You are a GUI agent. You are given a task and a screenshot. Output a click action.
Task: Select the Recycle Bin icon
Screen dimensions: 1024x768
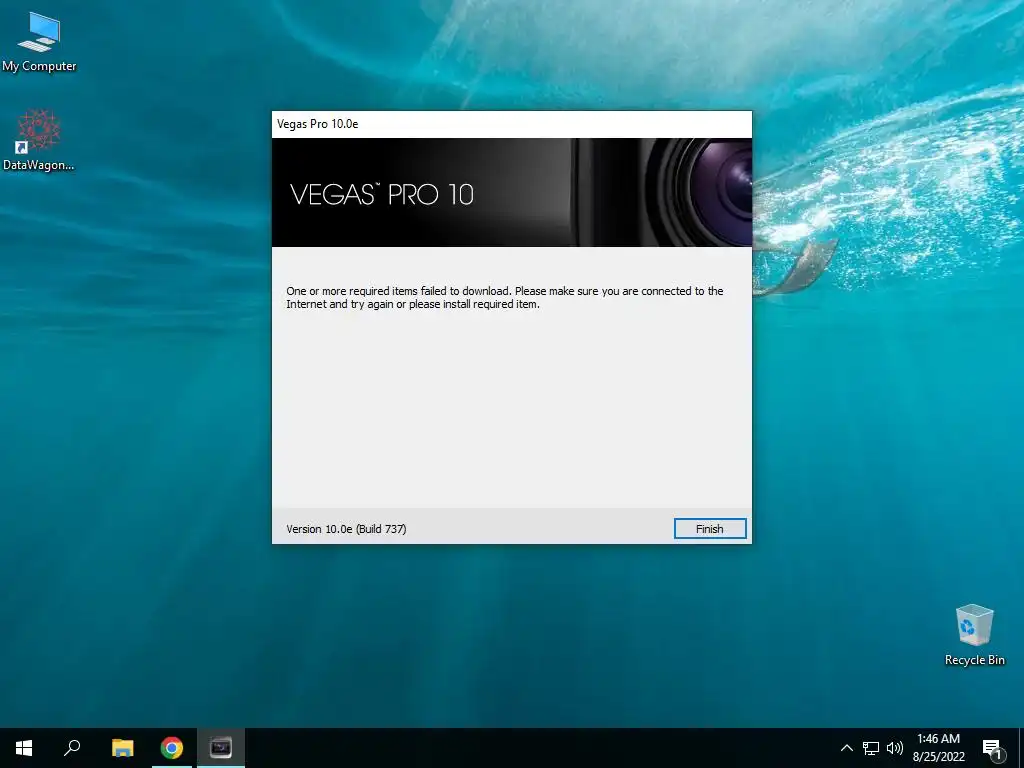[974, 635]
